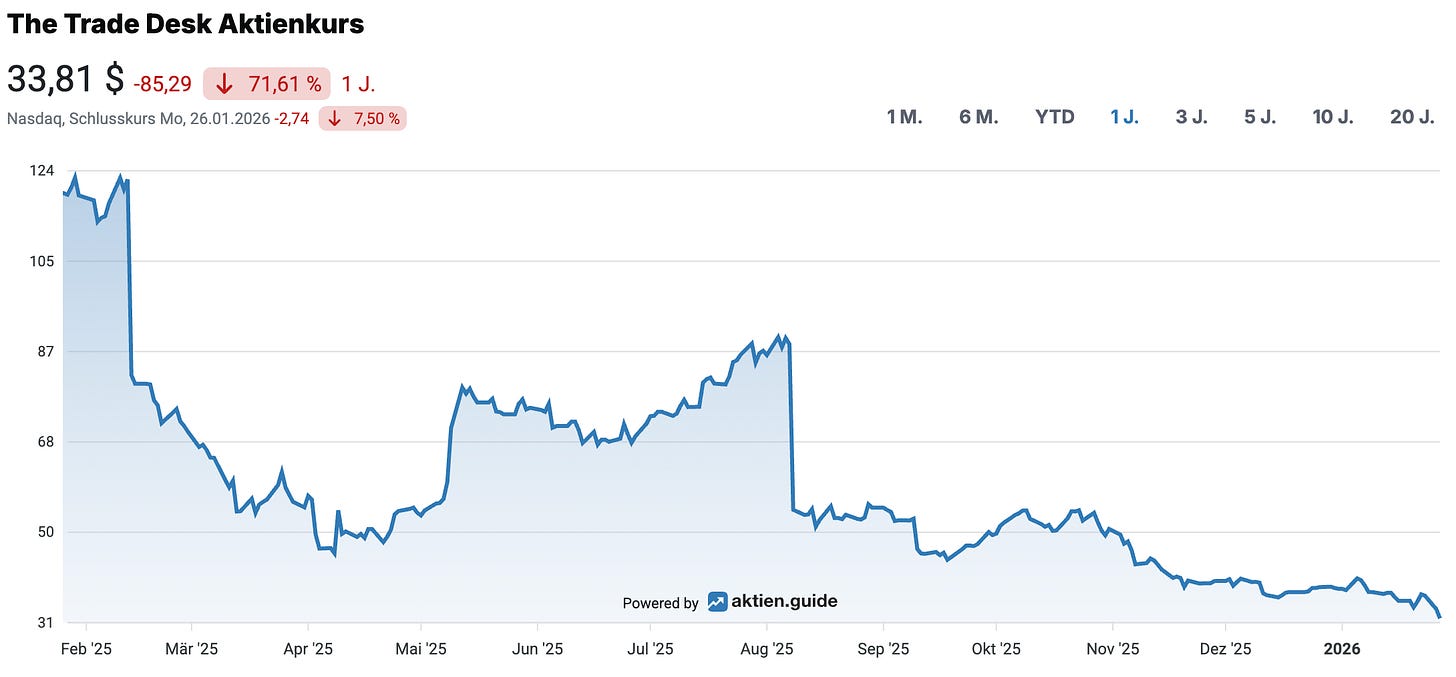Image resolution: width=1456 pixels, height=677 pixels.
Task: Click the Powered by text
Action: 660,603
